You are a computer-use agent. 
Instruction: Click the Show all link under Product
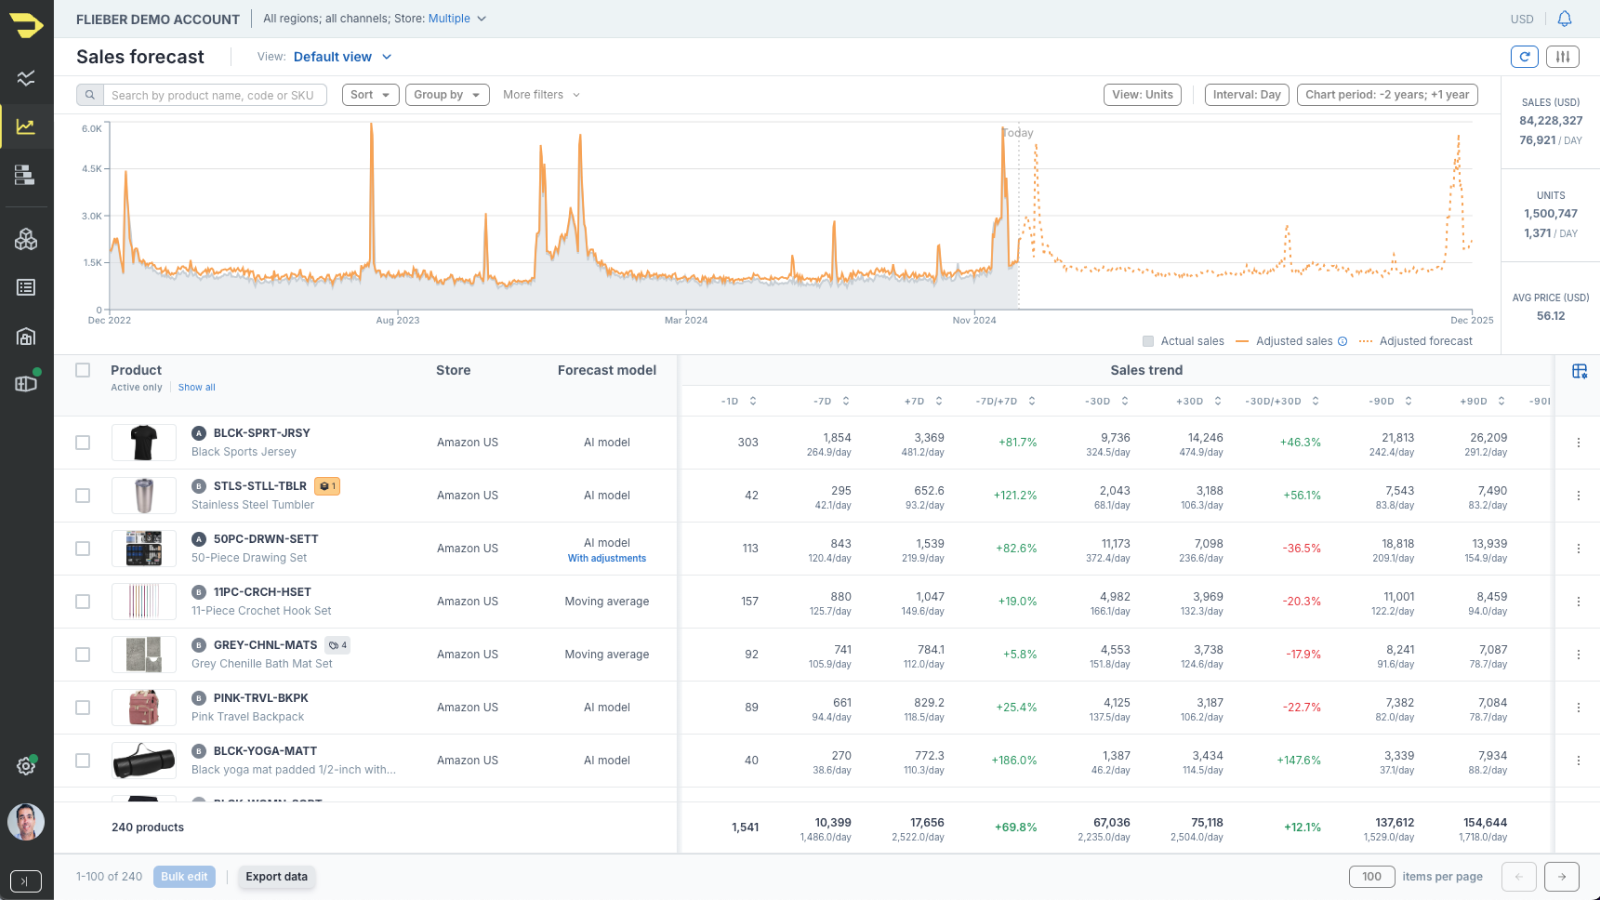pos(197,388)
